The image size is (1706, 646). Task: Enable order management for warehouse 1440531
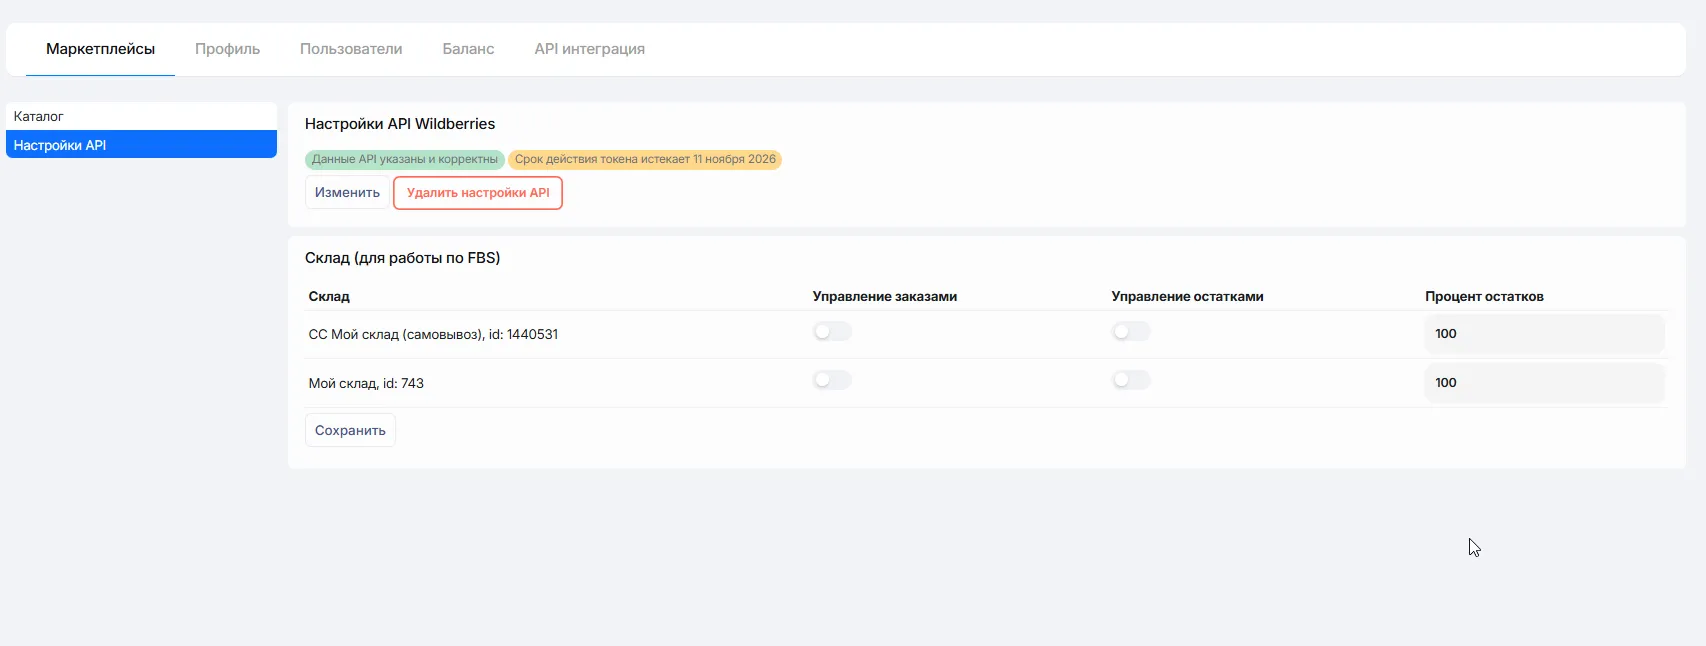[x=832, y=332]
